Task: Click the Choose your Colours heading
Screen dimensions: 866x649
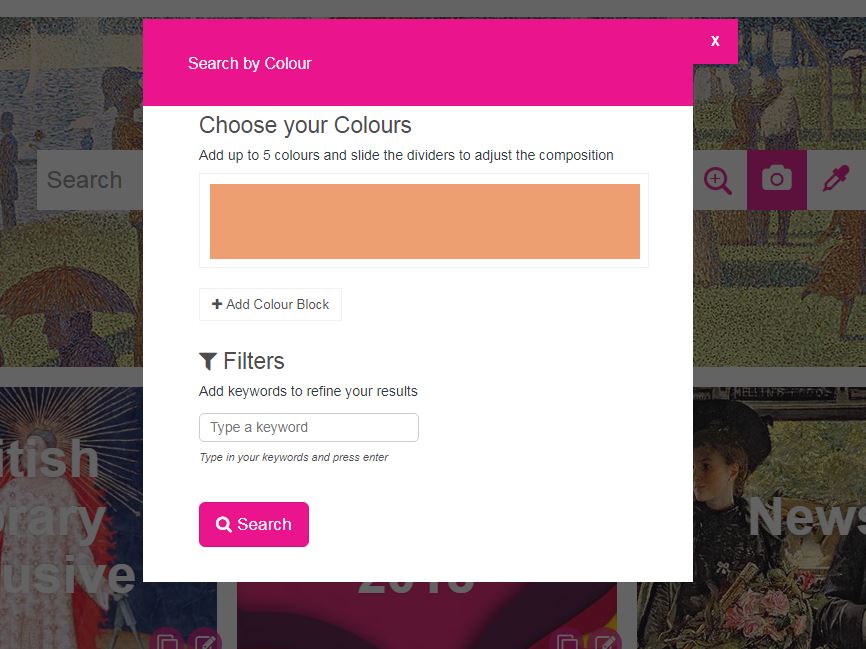Action: click(305, 125)
